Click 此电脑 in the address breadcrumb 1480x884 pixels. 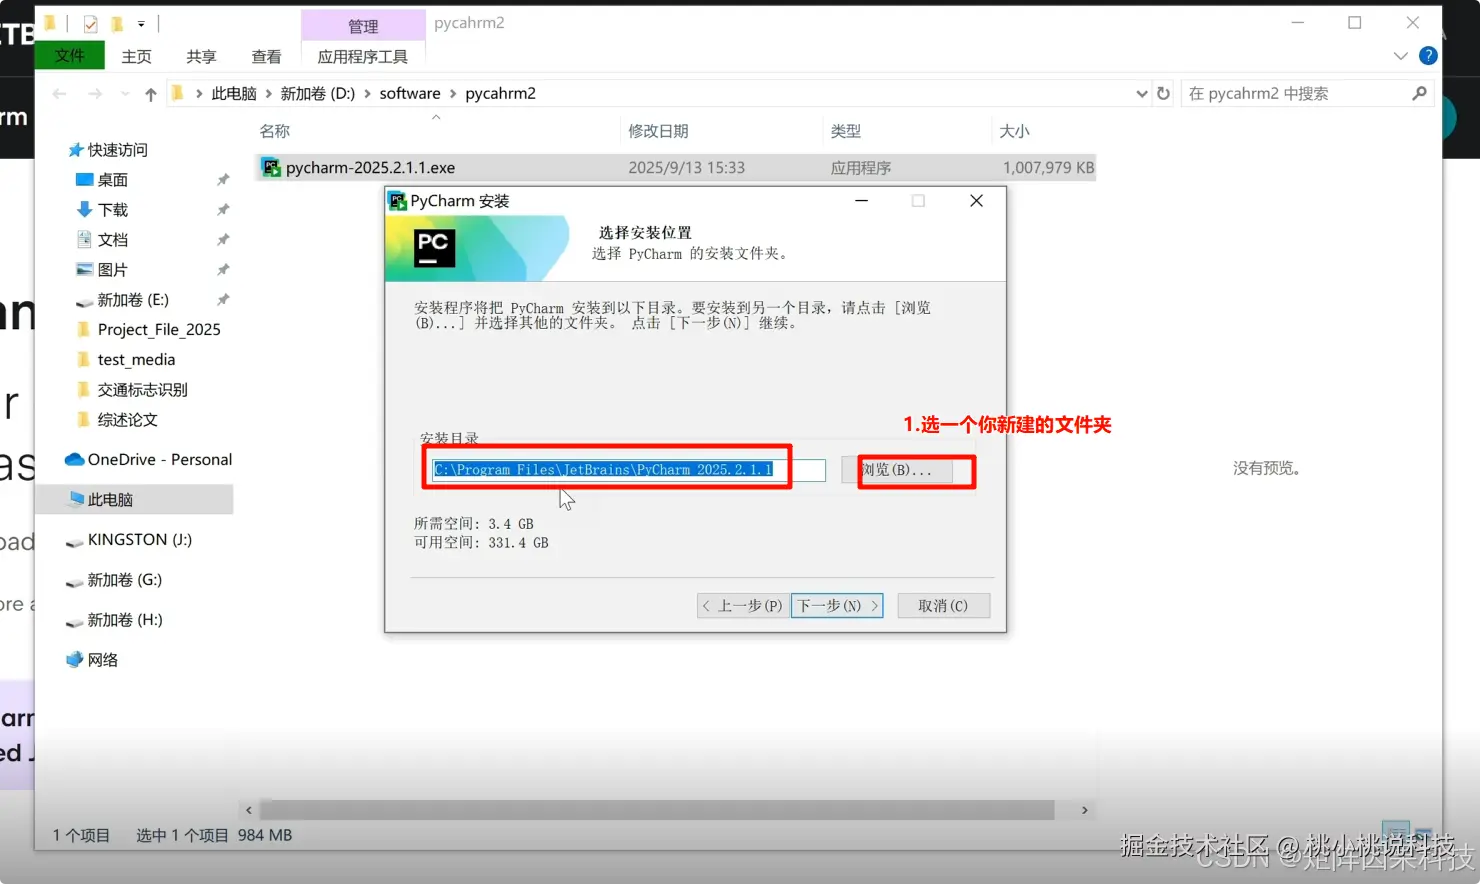coord(234,94)
